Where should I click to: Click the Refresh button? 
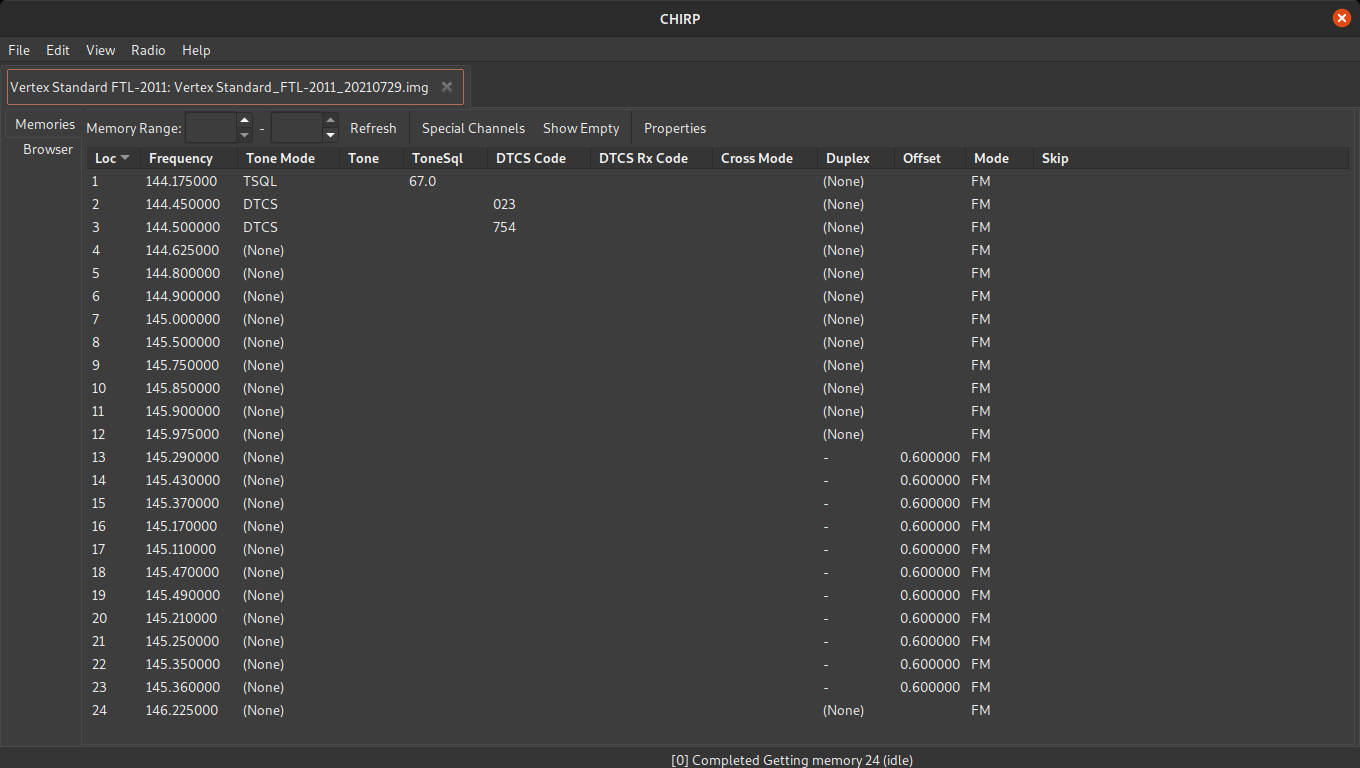pyautogui.click(x=373, y=128)
